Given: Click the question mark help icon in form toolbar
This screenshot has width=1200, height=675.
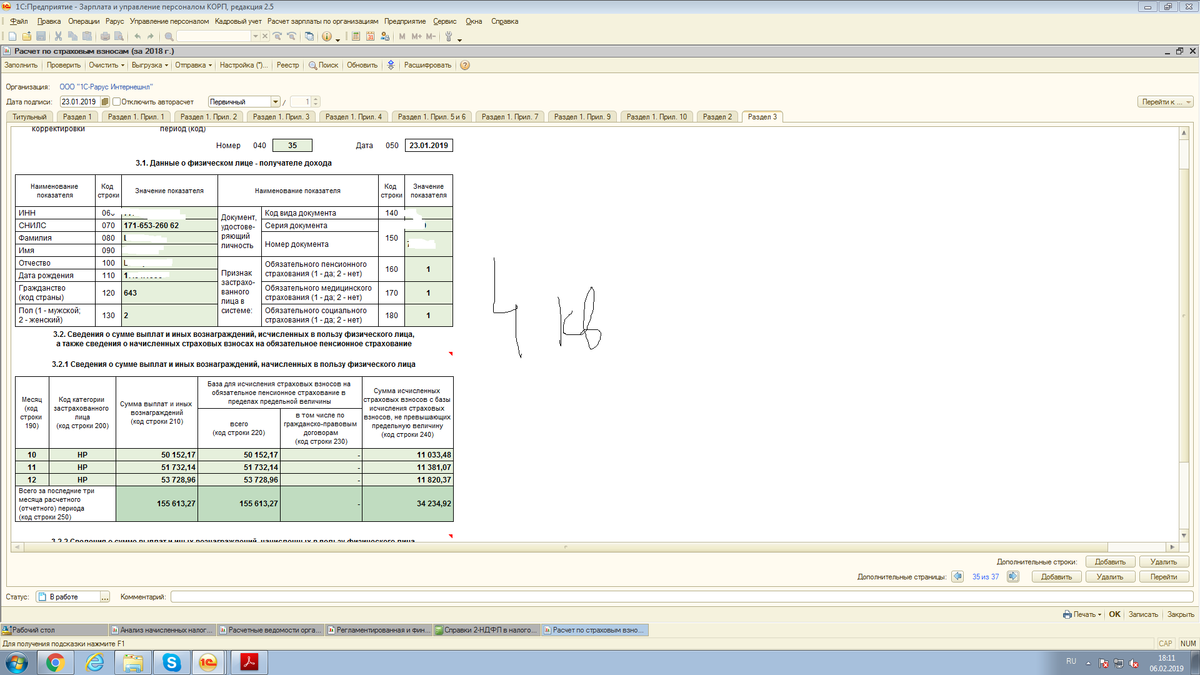Looking at the screenshot, I should [465, 65].
